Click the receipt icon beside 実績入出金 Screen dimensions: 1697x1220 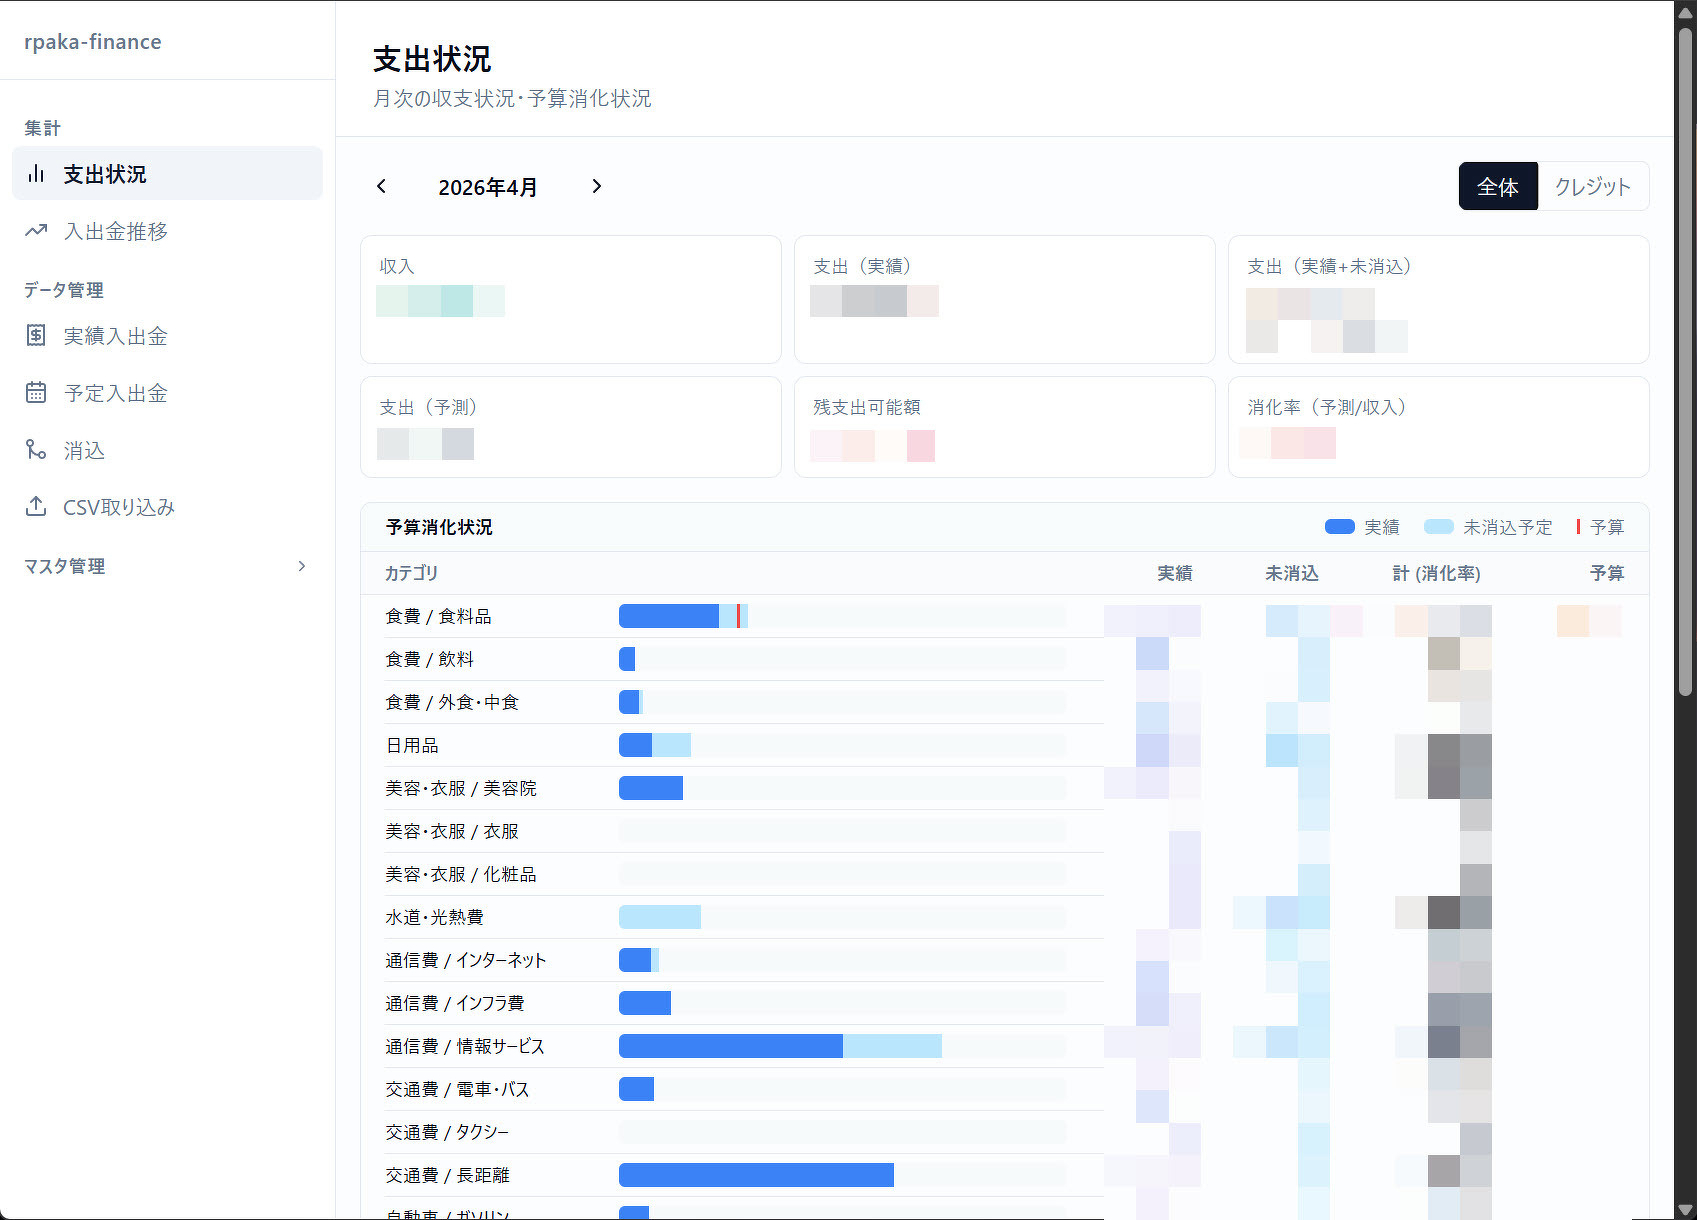(36, 336)
